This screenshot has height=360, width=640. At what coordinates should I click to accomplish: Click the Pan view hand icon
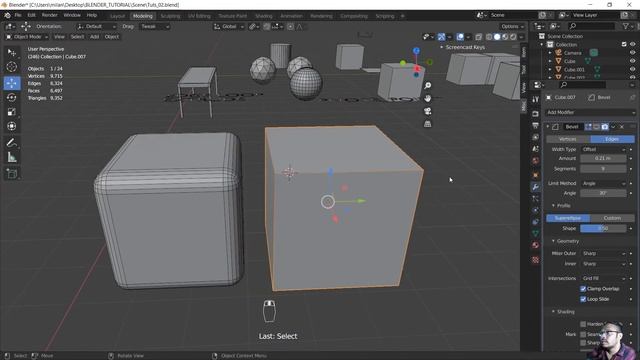click(427, 98)
